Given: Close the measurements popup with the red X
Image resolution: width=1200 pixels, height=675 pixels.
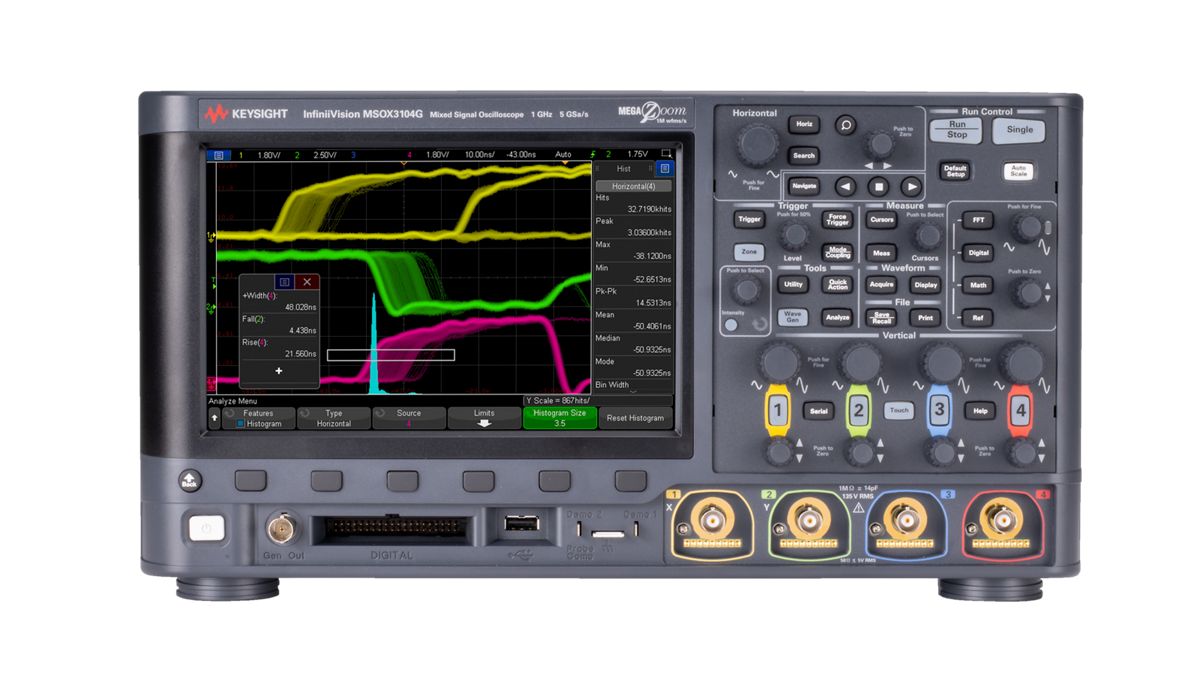Looking at the screenshot, I should pyautogui.click(x=306, y=283).
